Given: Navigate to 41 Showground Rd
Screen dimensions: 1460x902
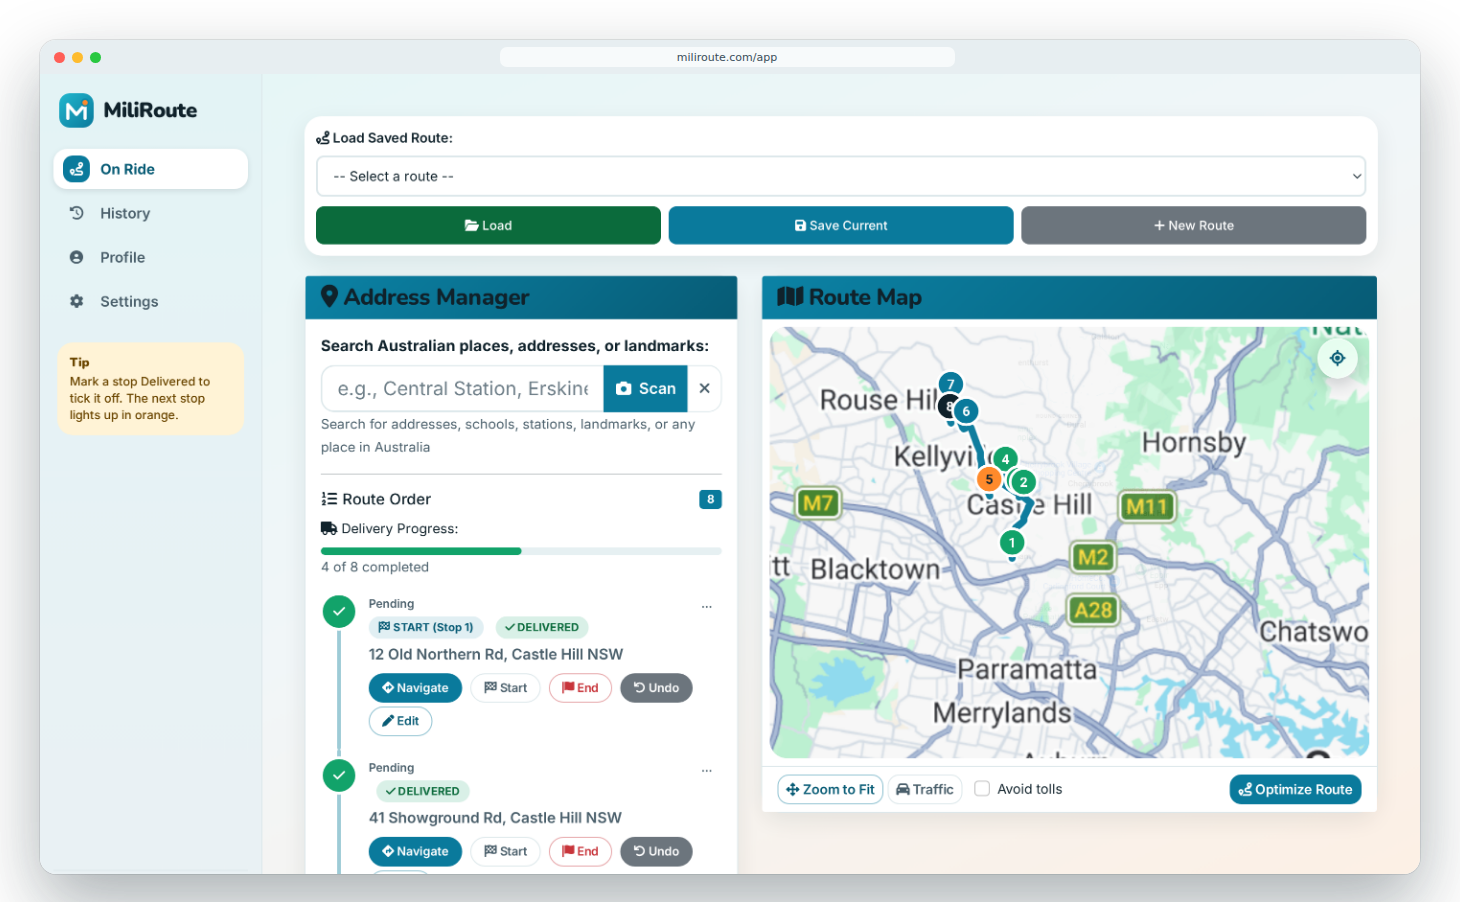Looking at the screenshot, I should (x=415, y=852).
